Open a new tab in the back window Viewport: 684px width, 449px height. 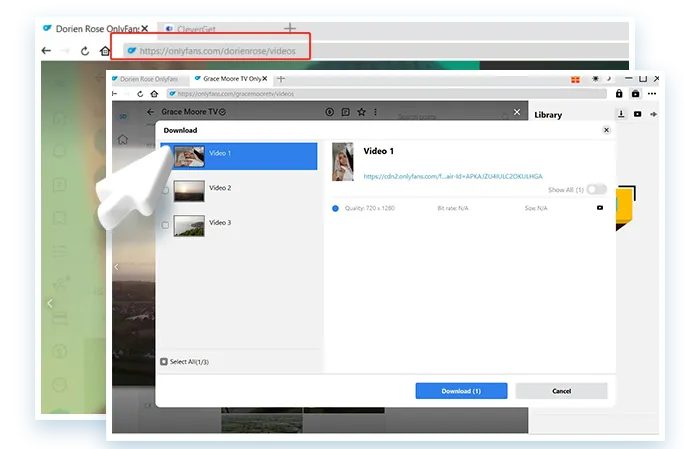tap(290, 29)
